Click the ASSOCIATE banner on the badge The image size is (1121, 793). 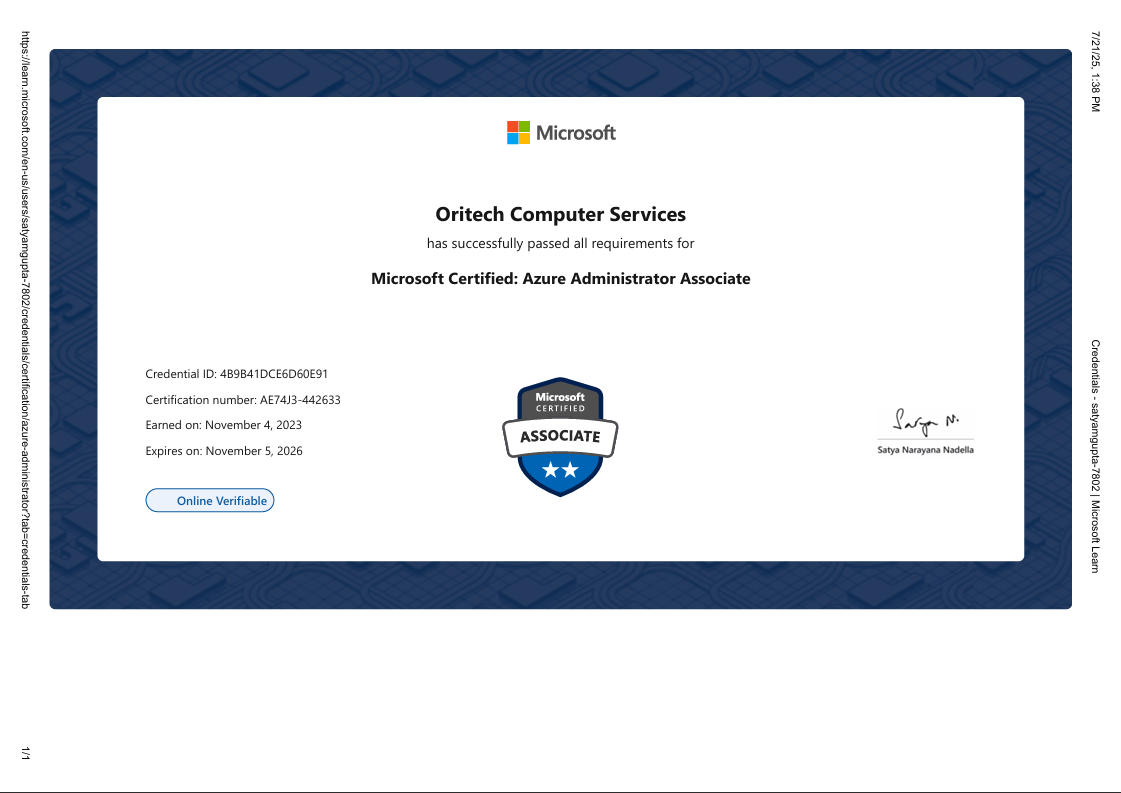[560, 436]
